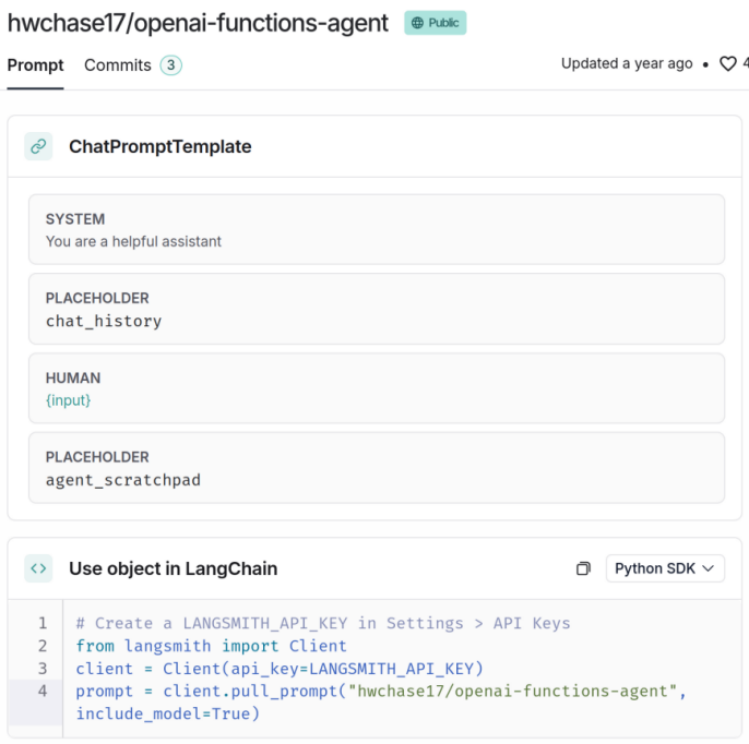Click the code brackets icon beside Use object
Image resolution: width=749 pixels, height=744 pixels.
(x=38, y=568)
